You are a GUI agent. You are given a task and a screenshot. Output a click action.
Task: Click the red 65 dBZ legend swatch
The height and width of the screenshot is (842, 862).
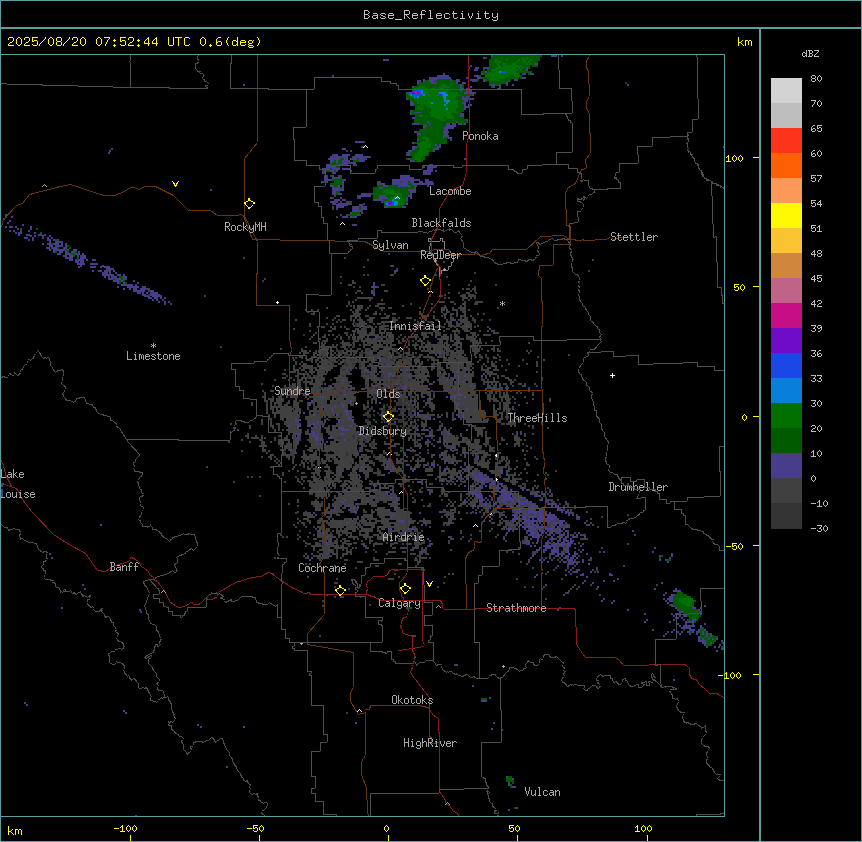click(x=786, y=141)
